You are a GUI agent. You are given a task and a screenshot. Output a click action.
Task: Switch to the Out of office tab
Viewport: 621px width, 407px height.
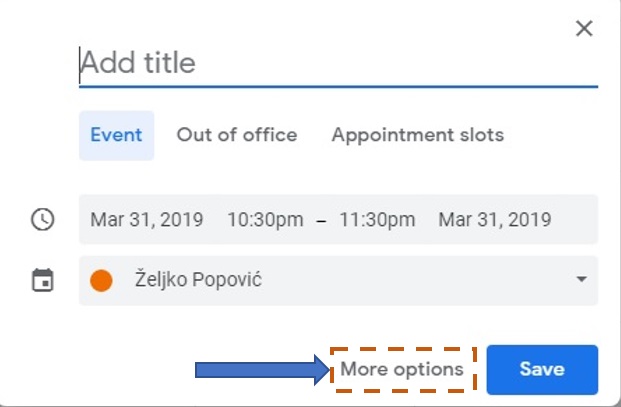(x=237, y=135)
